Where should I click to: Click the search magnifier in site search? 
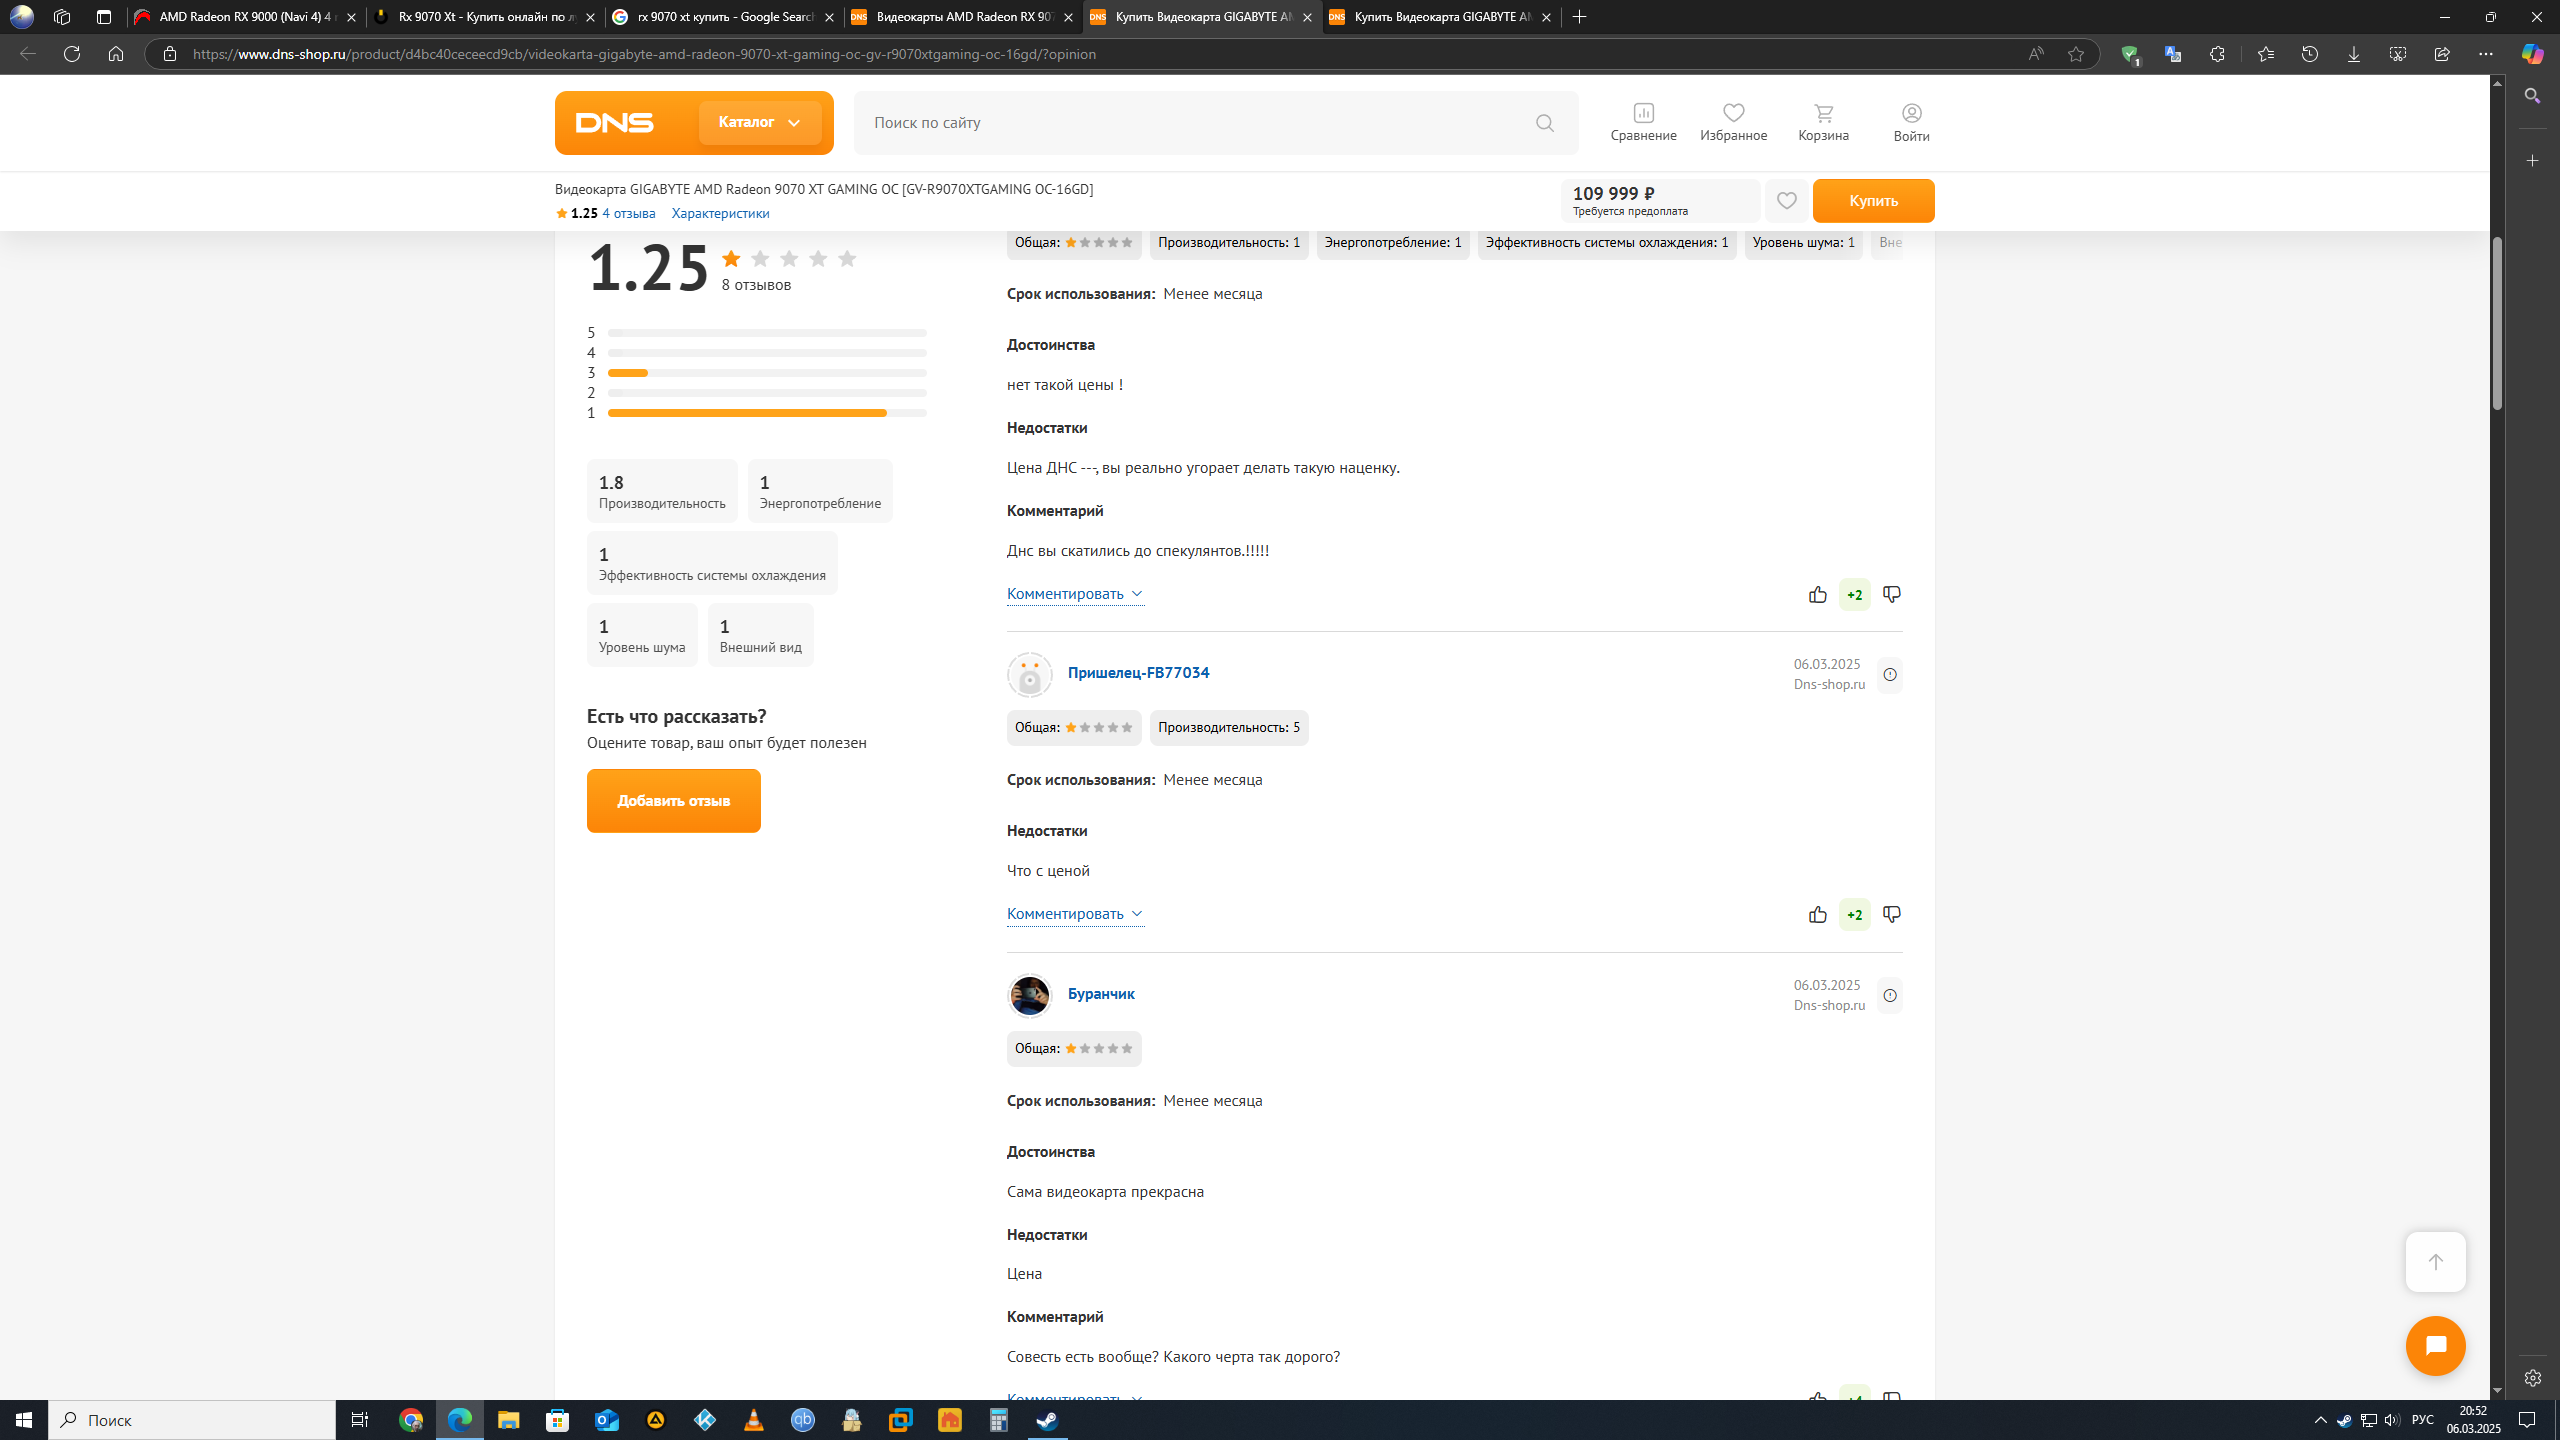(1545, 123)
